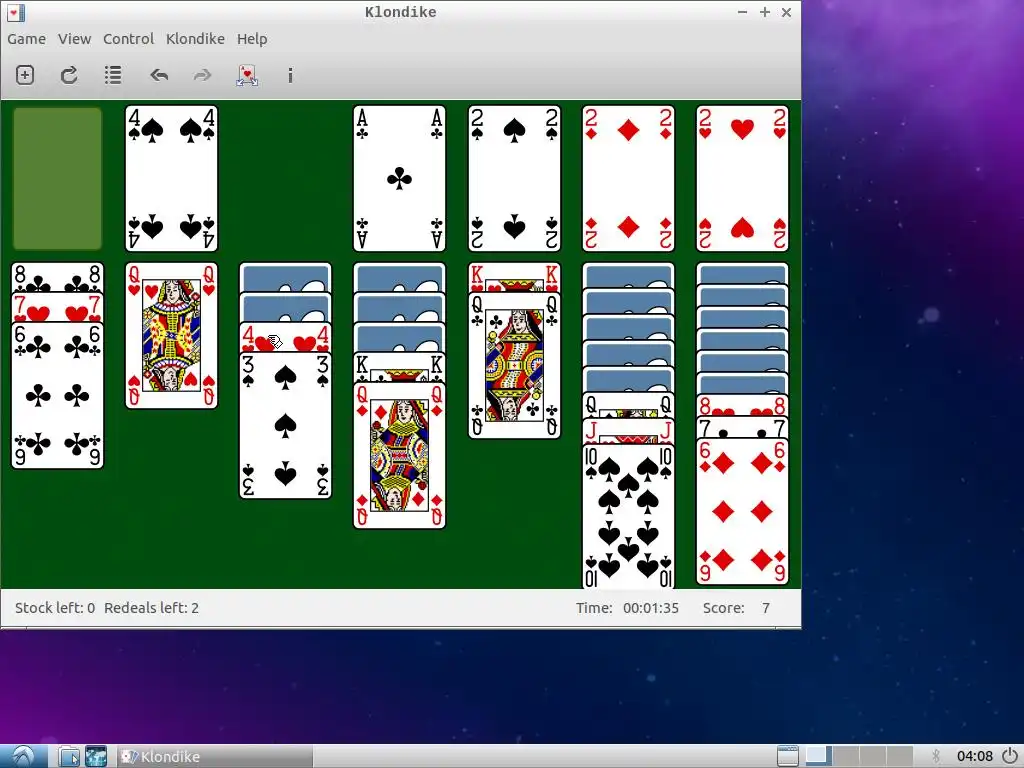Click the Bluetooth tray icon

click(936, 756)
